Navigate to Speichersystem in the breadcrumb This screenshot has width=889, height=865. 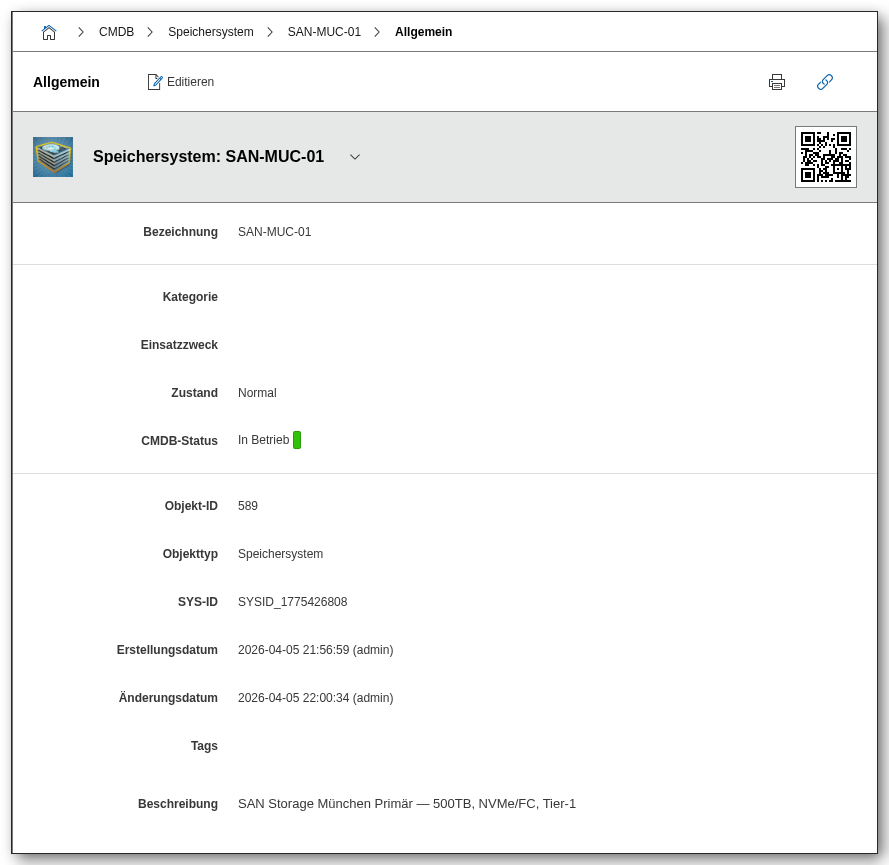point(210,32)
